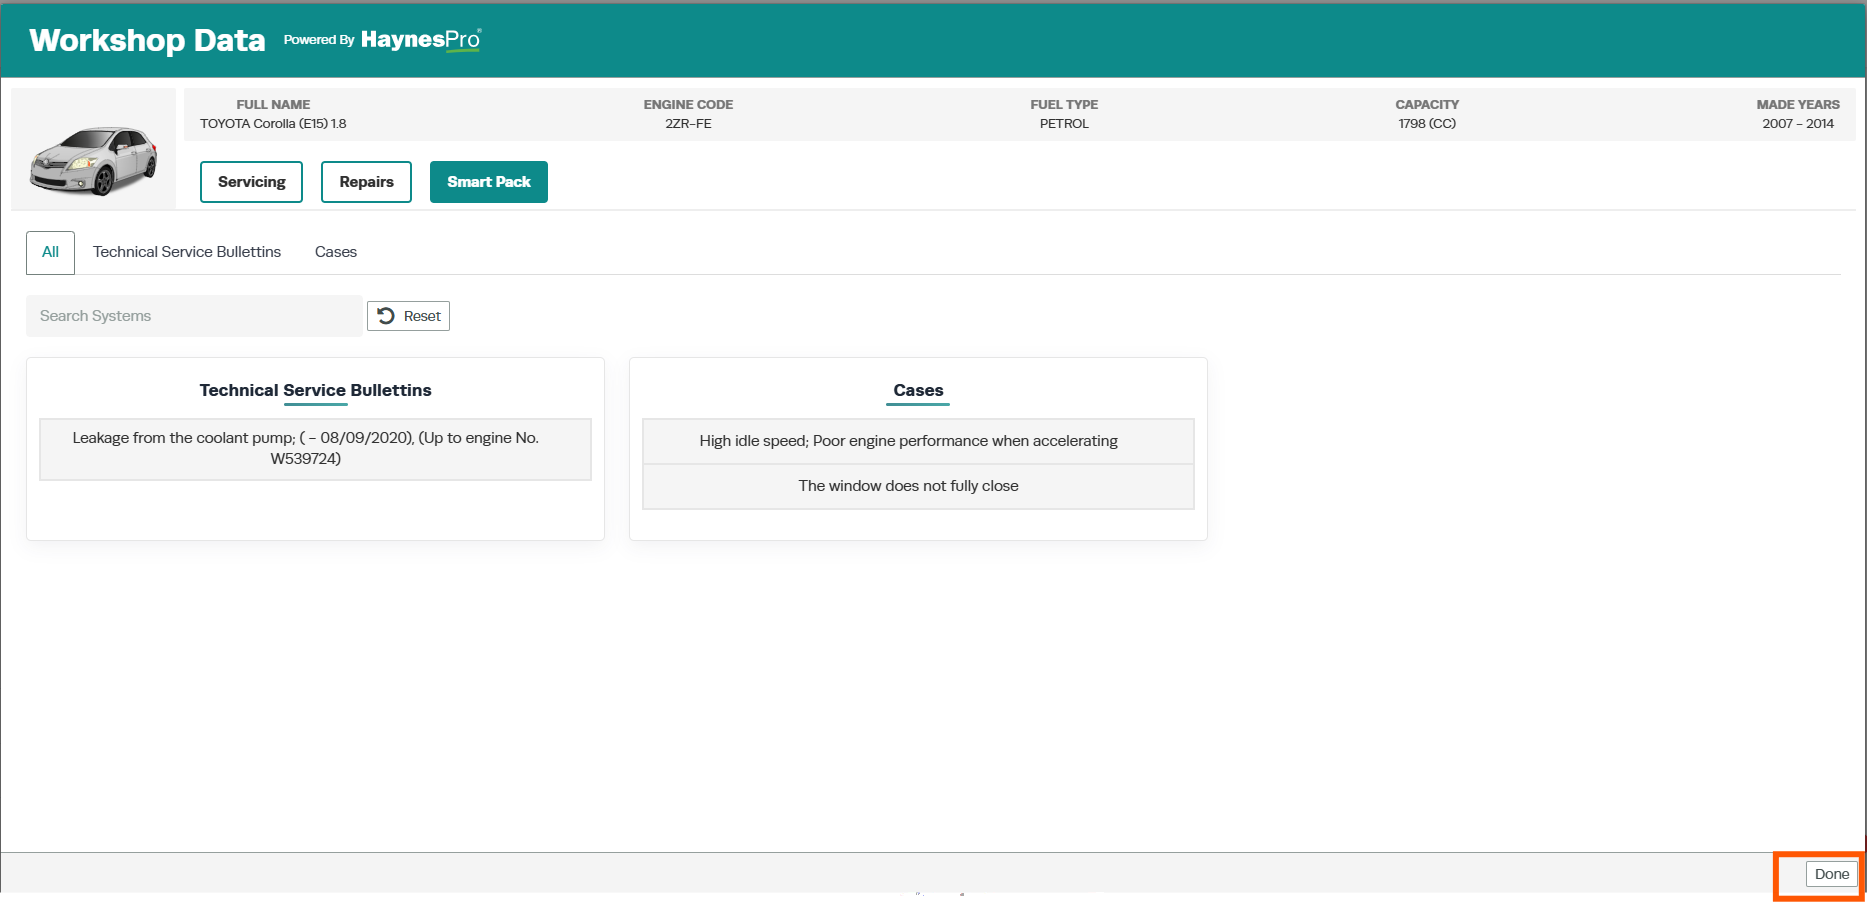
Task: Click the Done button
Action: 1832,874
